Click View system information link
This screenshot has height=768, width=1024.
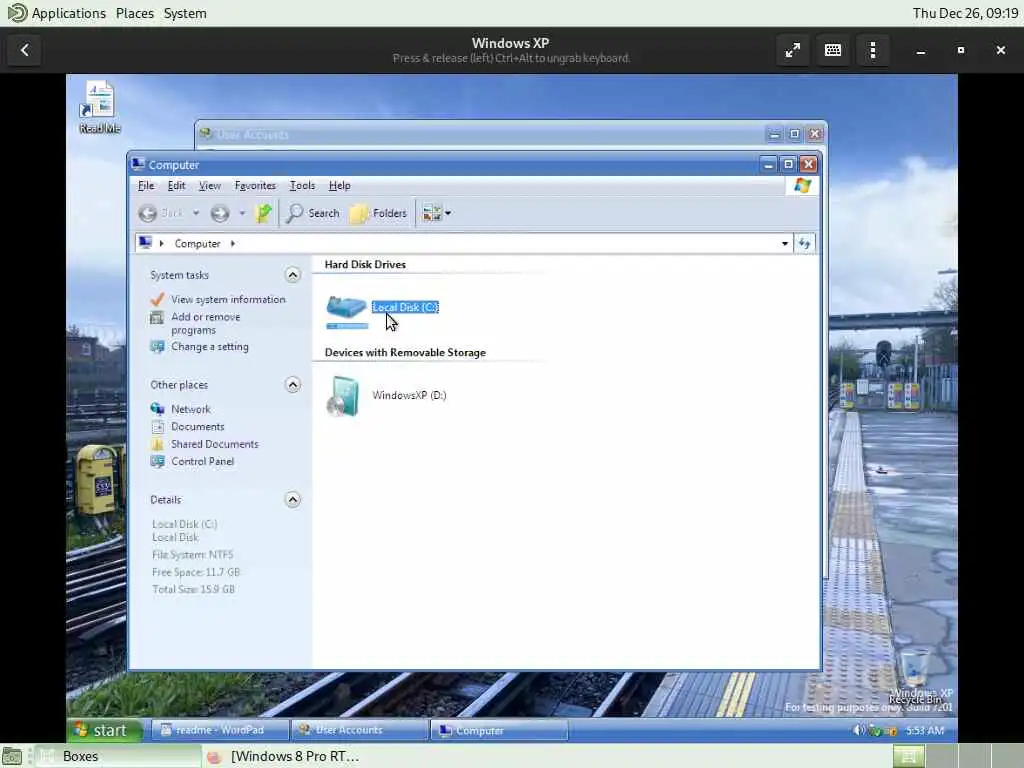[x=228, y=299]
